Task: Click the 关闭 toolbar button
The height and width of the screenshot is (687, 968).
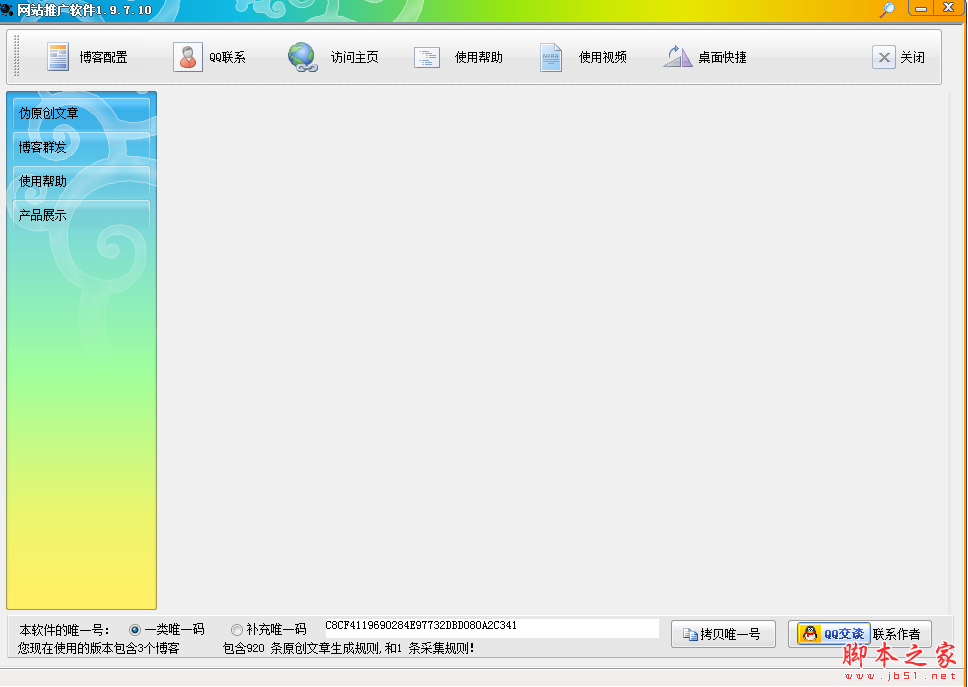Action: coord(898,57)
